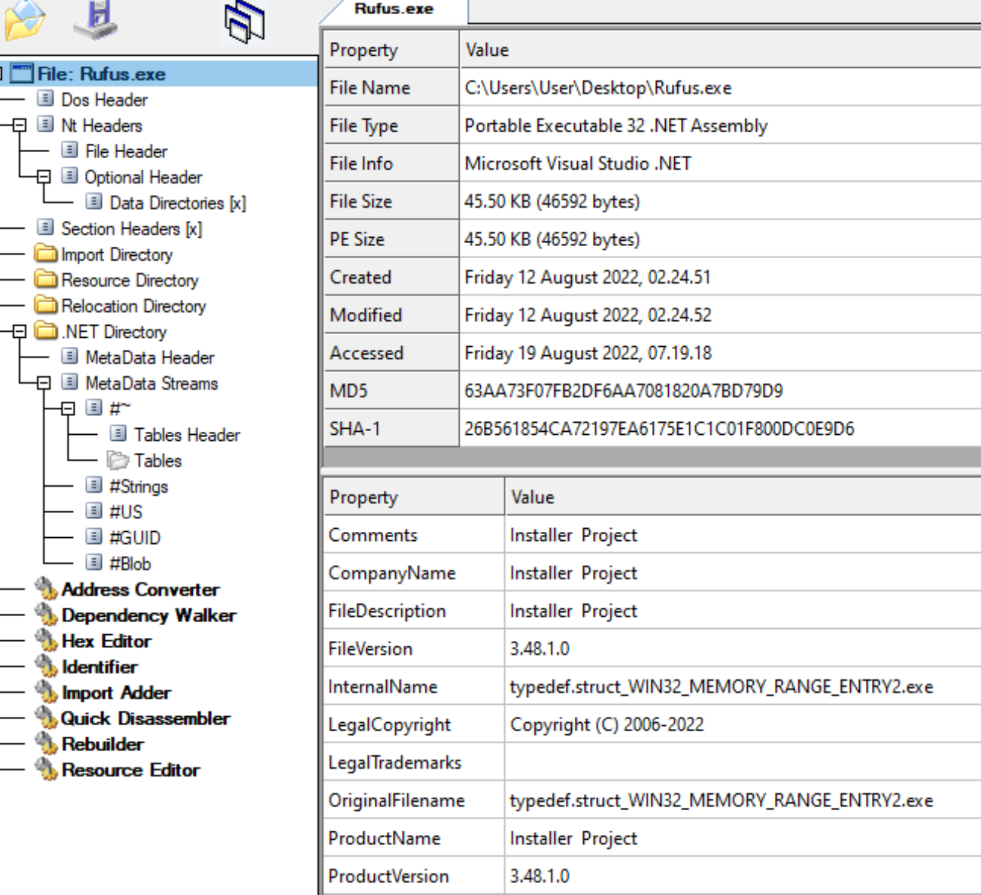Select the SHA-1 hash value cell

pos(720,428)
